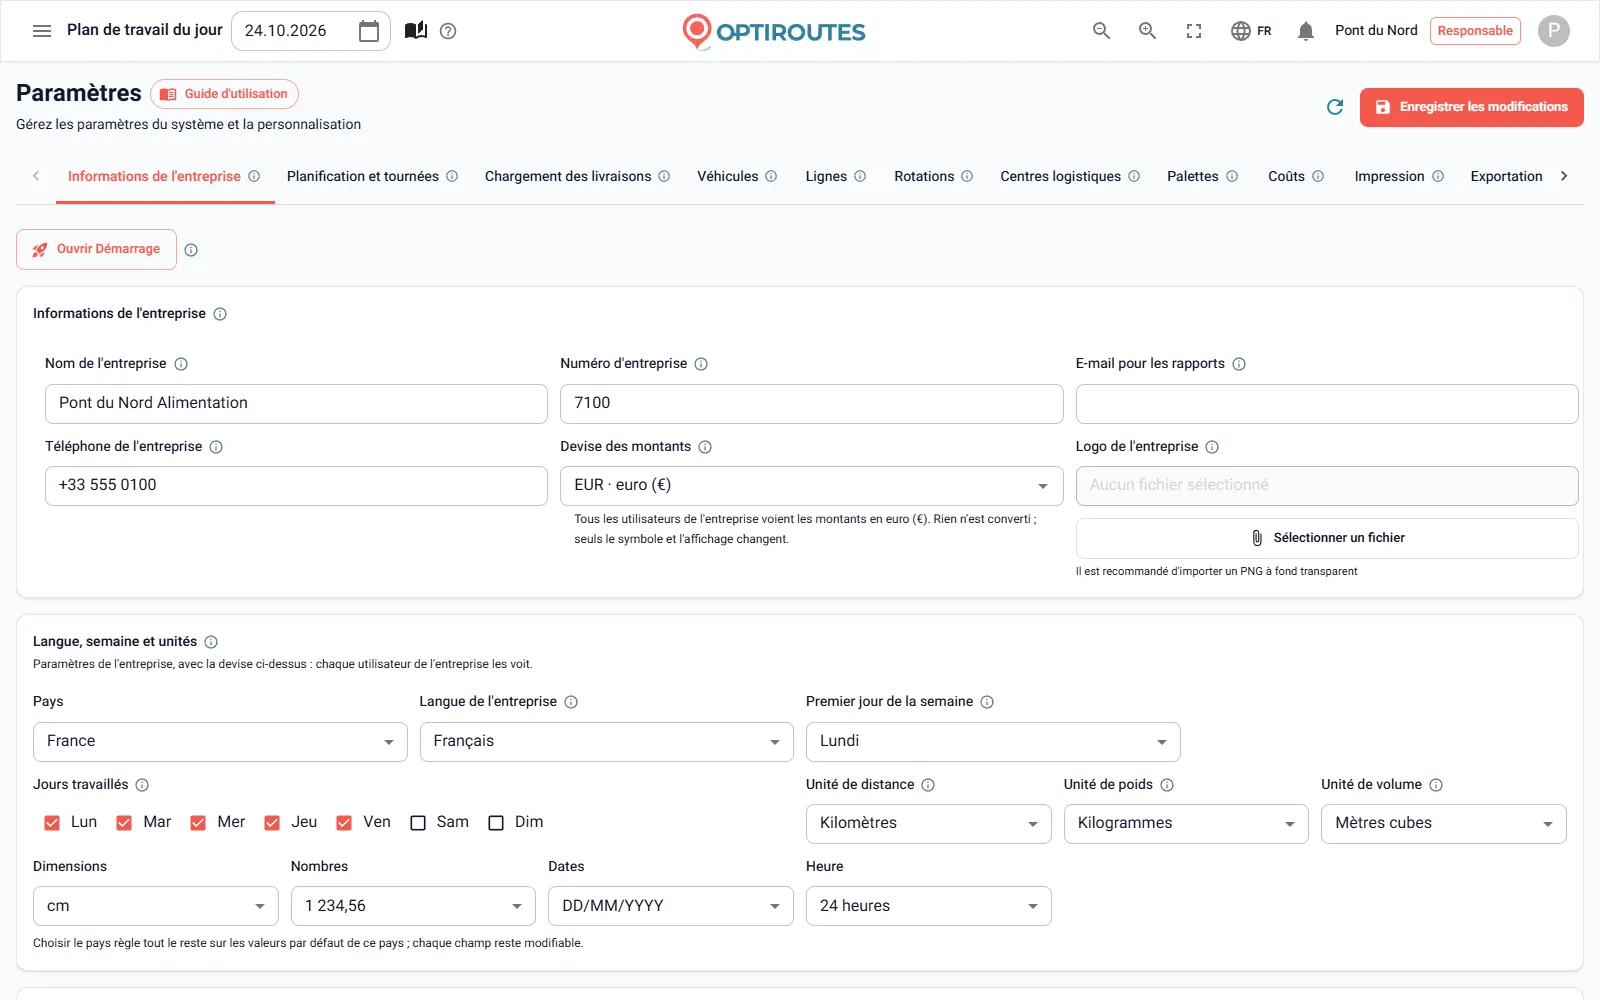Open the help question mark icon
This screenshot has height=1000, width=1600.
pyautogui.click(x=448, y=31)
